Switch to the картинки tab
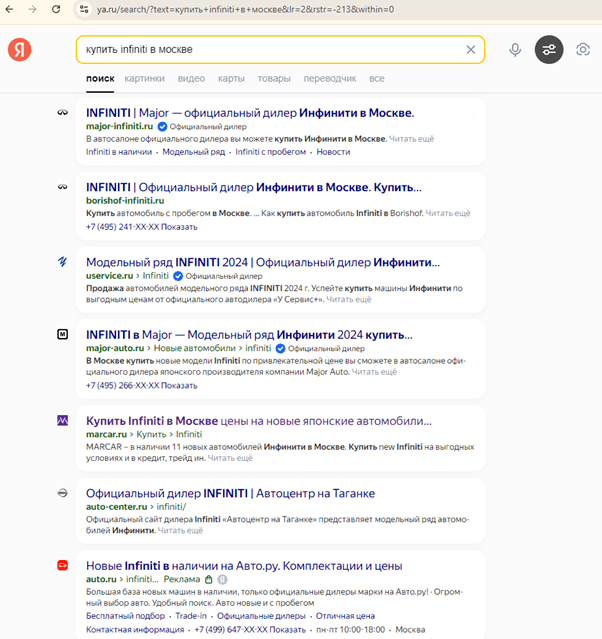 tap(145, 78)
